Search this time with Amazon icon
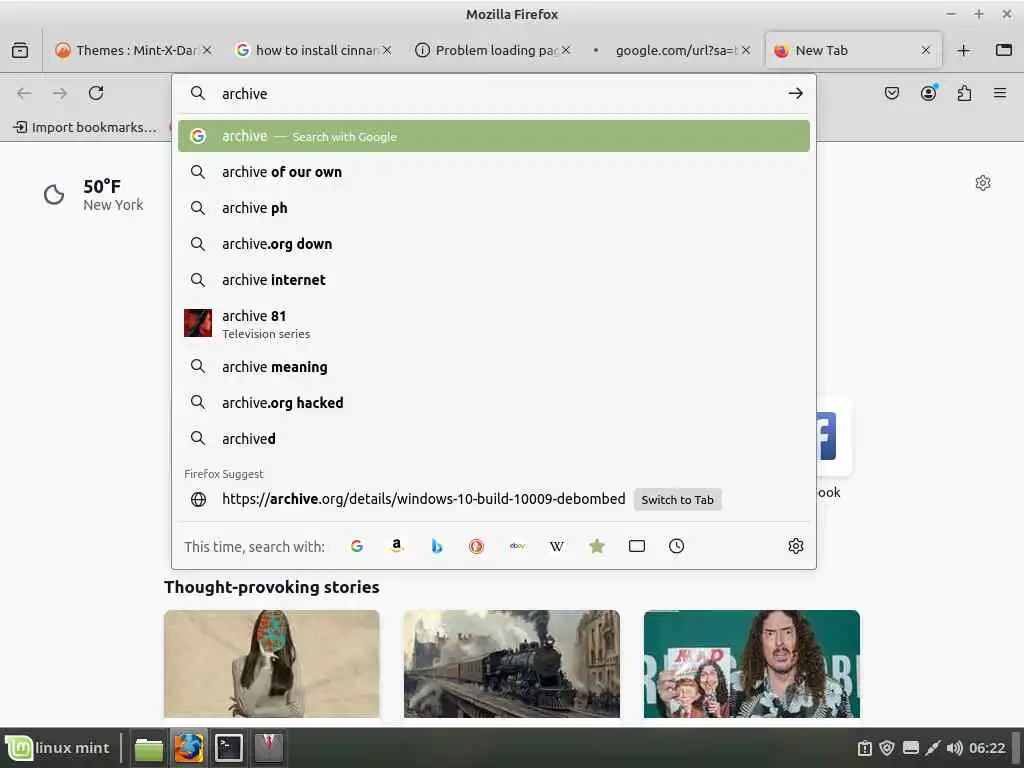The height and width of the screenshot is (768, 1024). point(396,546)
